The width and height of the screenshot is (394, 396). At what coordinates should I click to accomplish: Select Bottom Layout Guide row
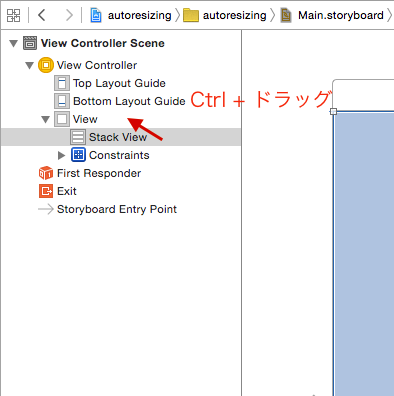[x=129, y=101]
